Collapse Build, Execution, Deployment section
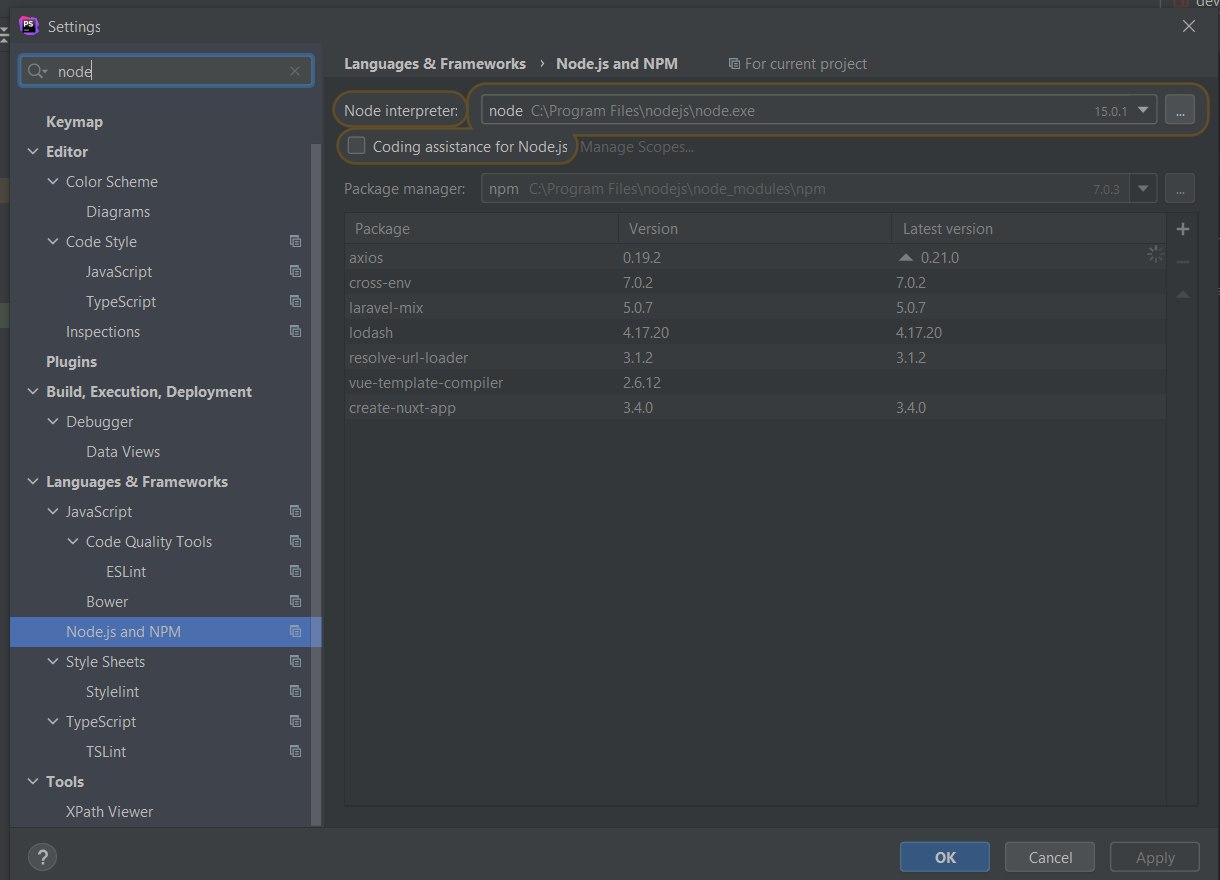The image size is (1220, 880). [x=32, y=392]
